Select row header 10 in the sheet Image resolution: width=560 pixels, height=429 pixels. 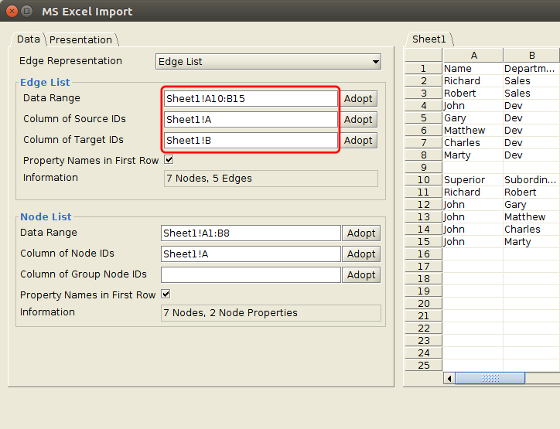(x=424, y=180)
